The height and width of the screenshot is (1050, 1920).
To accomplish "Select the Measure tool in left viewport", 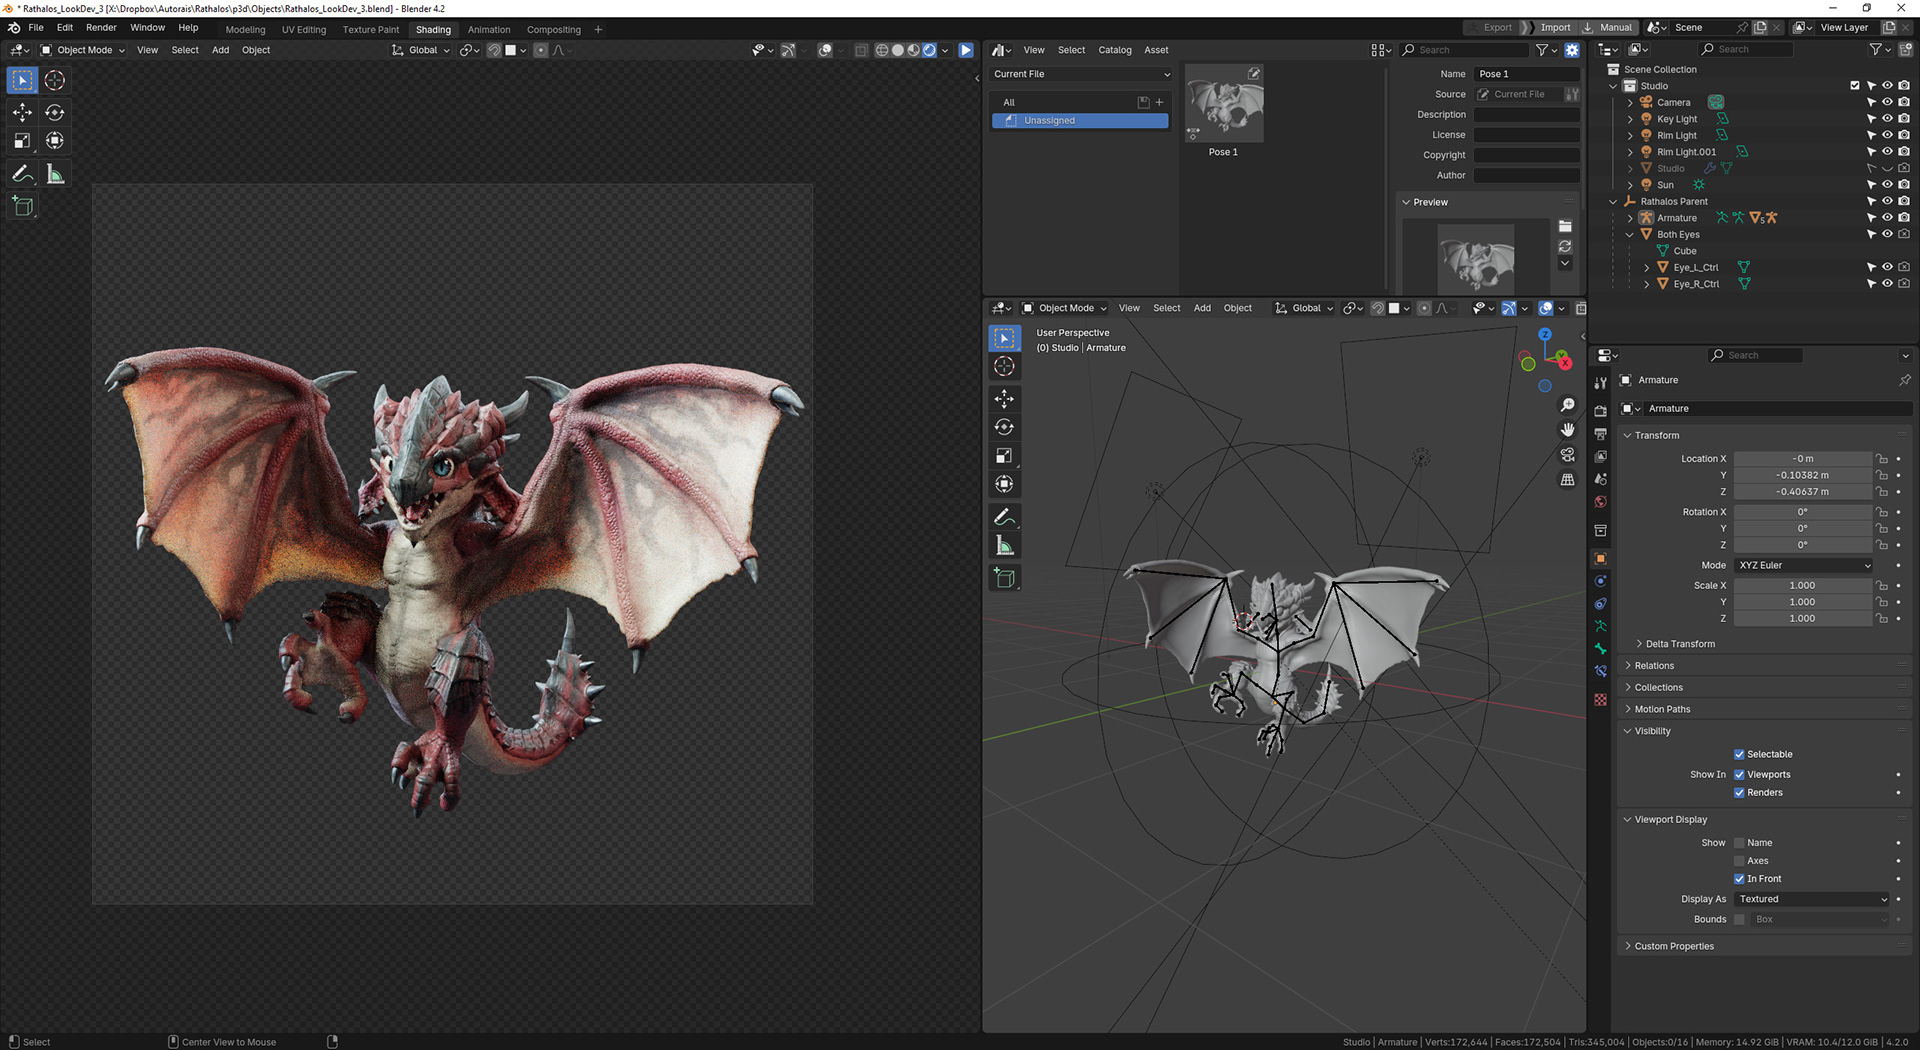I will coord(55,174).
